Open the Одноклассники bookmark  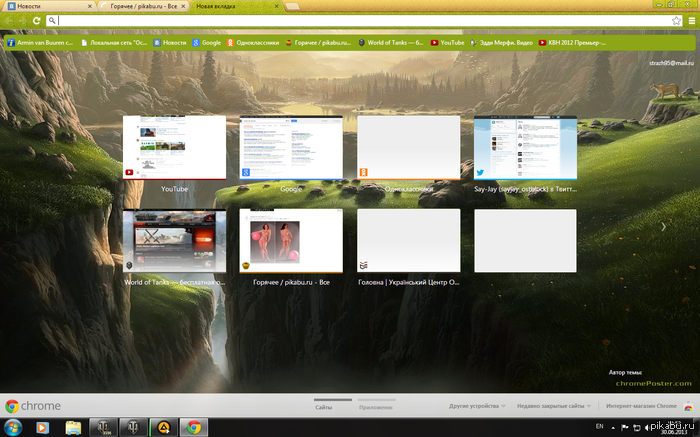(x=253, y=42)
